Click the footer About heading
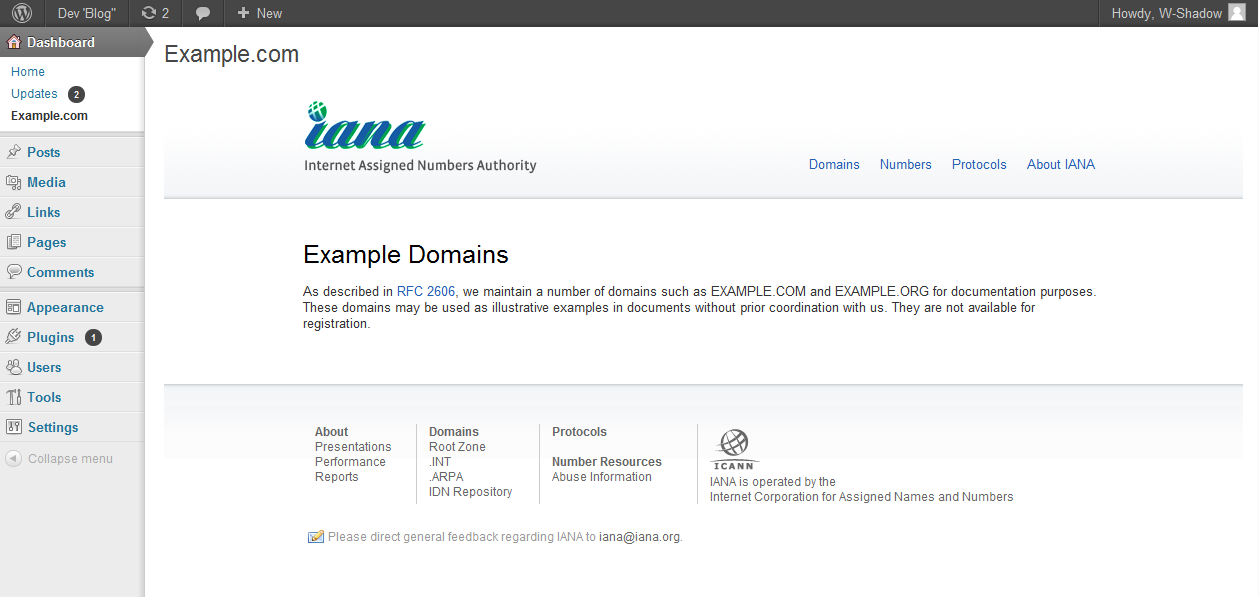The height and width of the screenshot is (597, 1259). [x=332, y=432]
